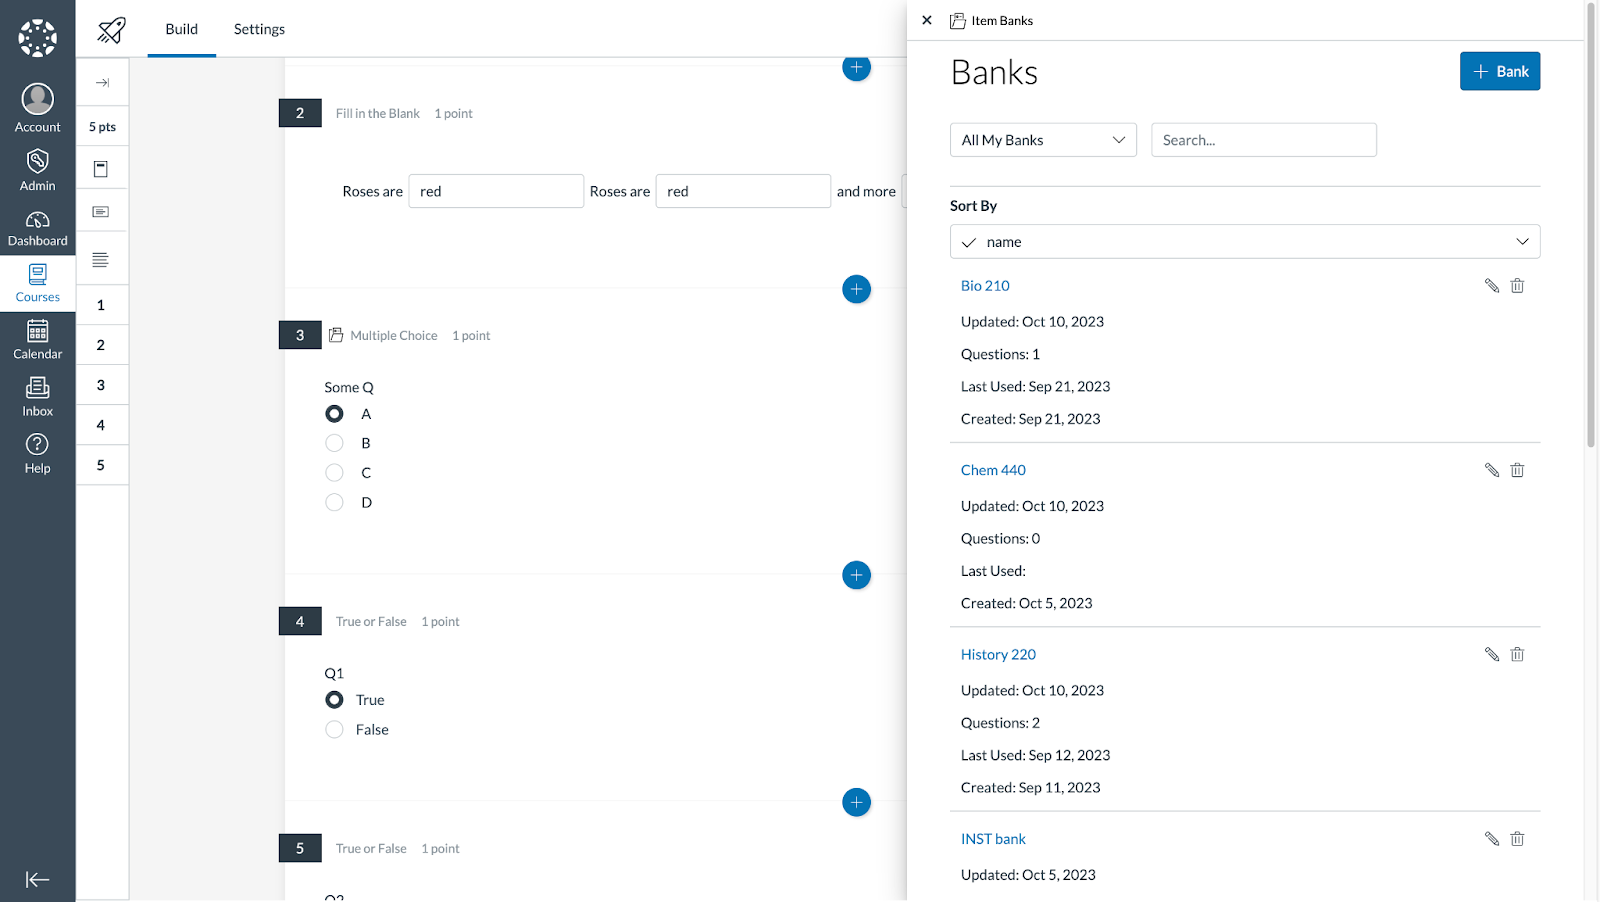
Task: Open the Bio 210 bank
Action: pos(985,286)
